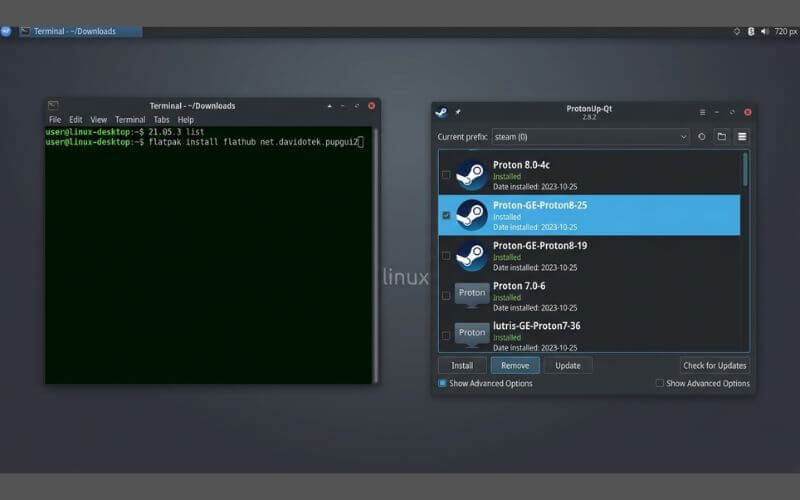Select the lutris-GE-Proton7-36 entry name
Screen dimensions: 800x500
537,326
